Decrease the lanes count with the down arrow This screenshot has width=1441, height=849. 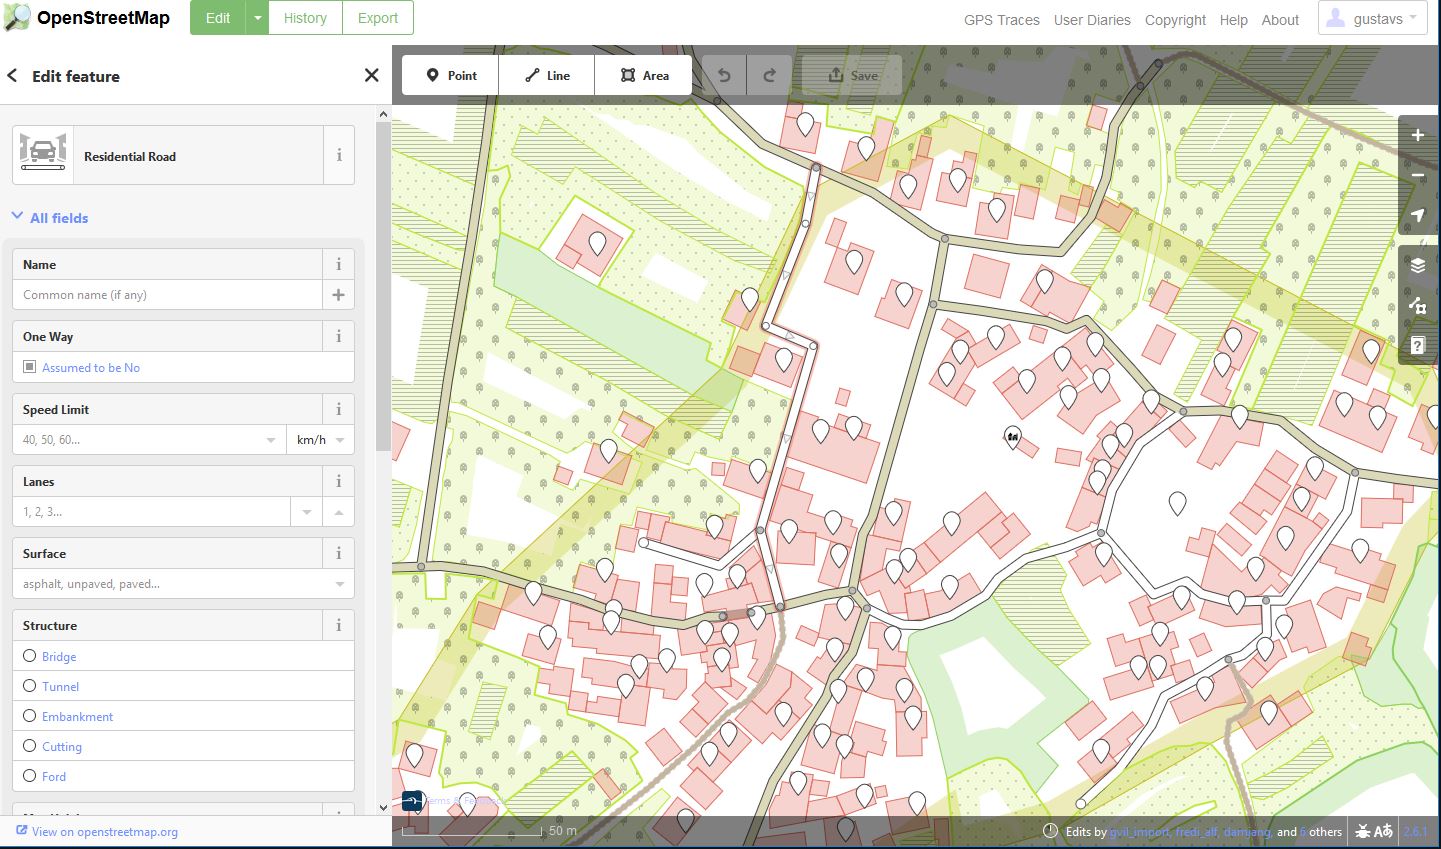(x=306, y=512)
